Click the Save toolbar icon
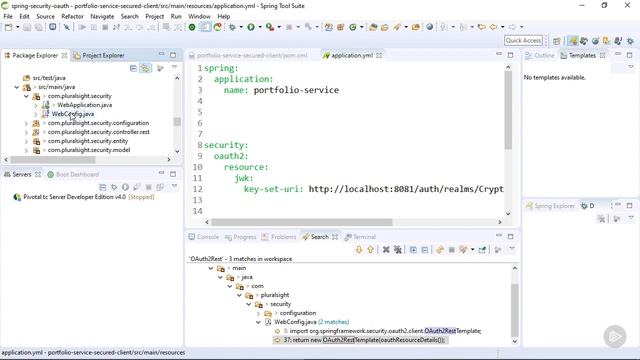 27,27
